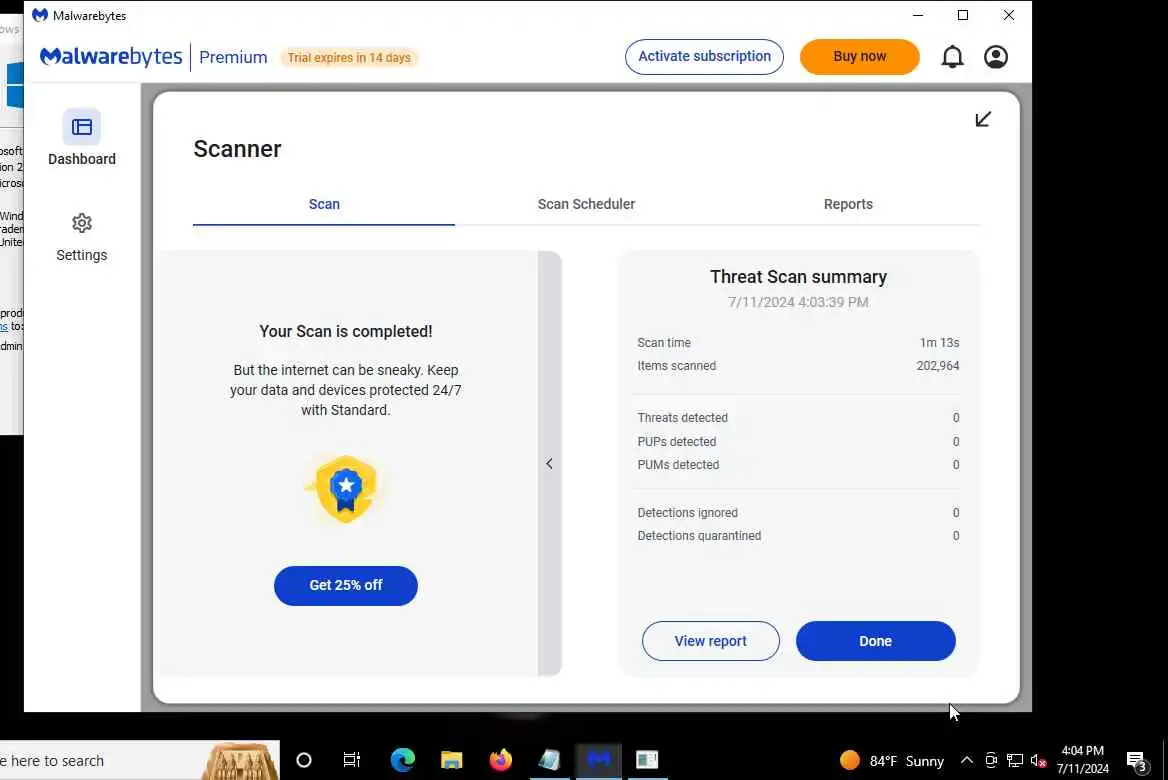Click the PUPs detected row label

pyautogui.click(x=676, y=442)
